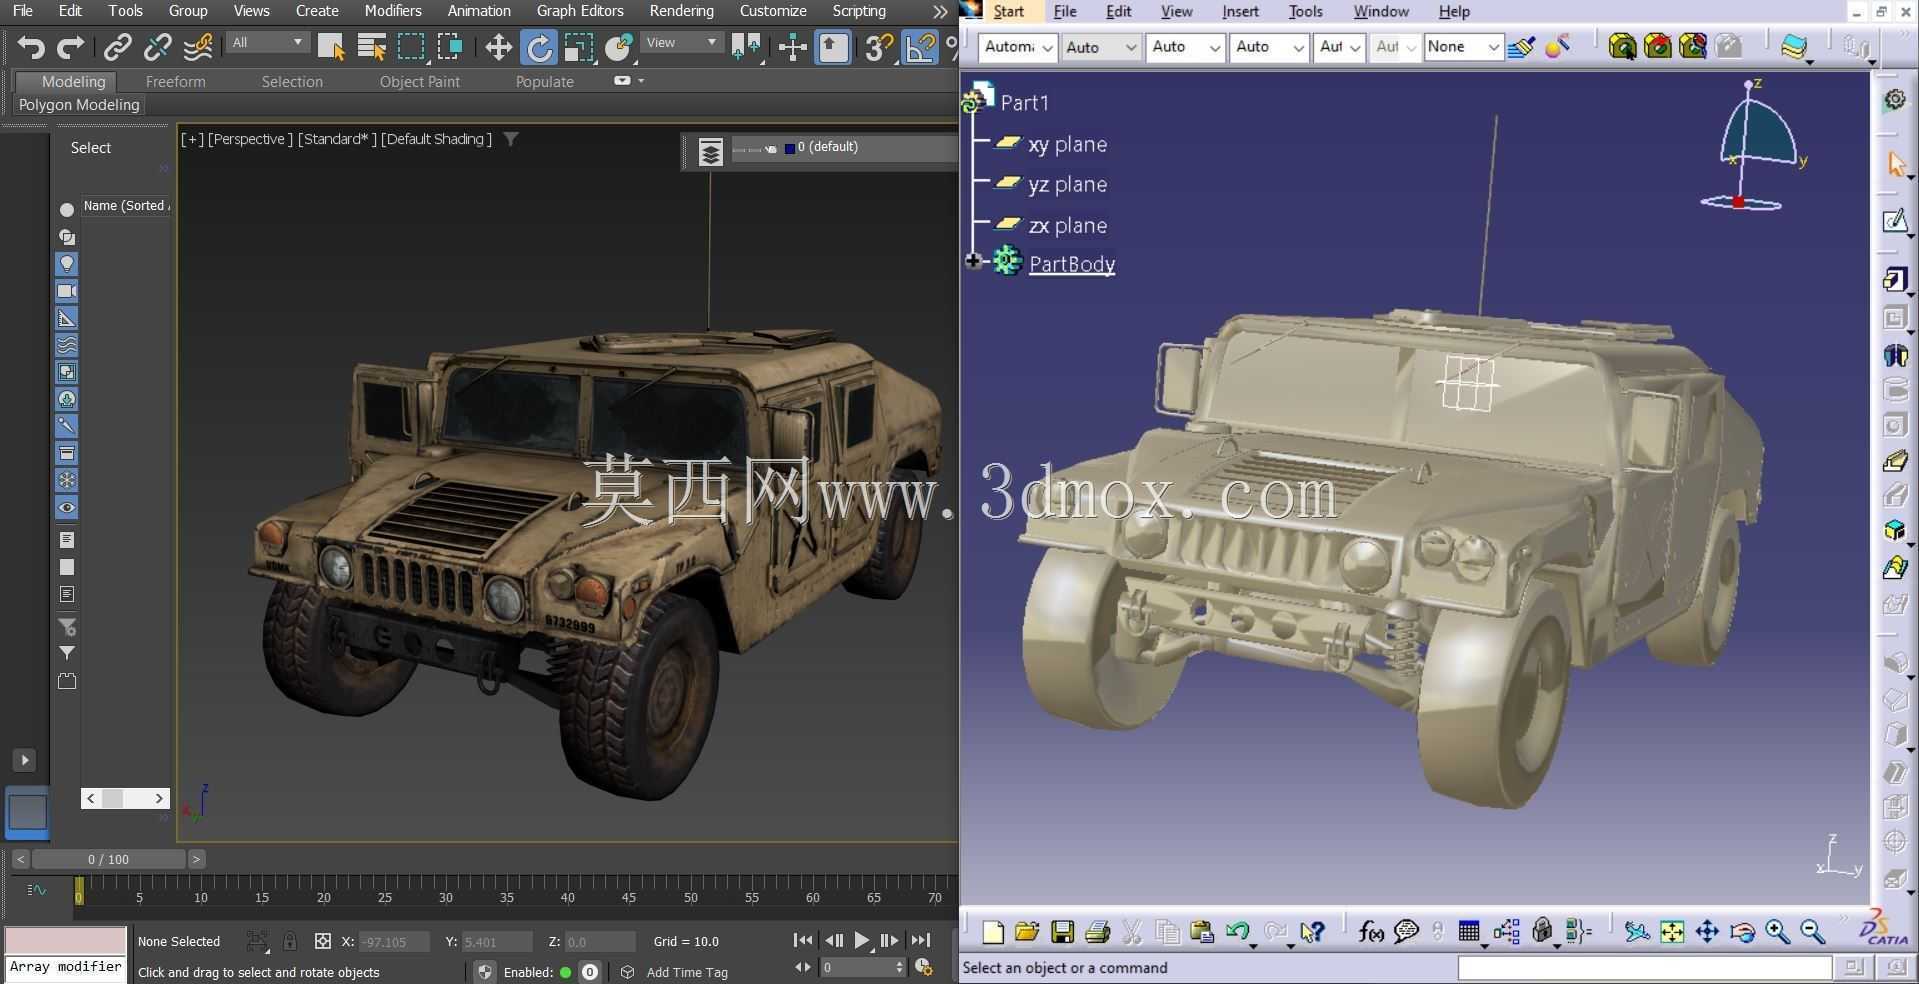Open the layer explorer stack icon
The image size is (1919, 984).
pos(710,152)
